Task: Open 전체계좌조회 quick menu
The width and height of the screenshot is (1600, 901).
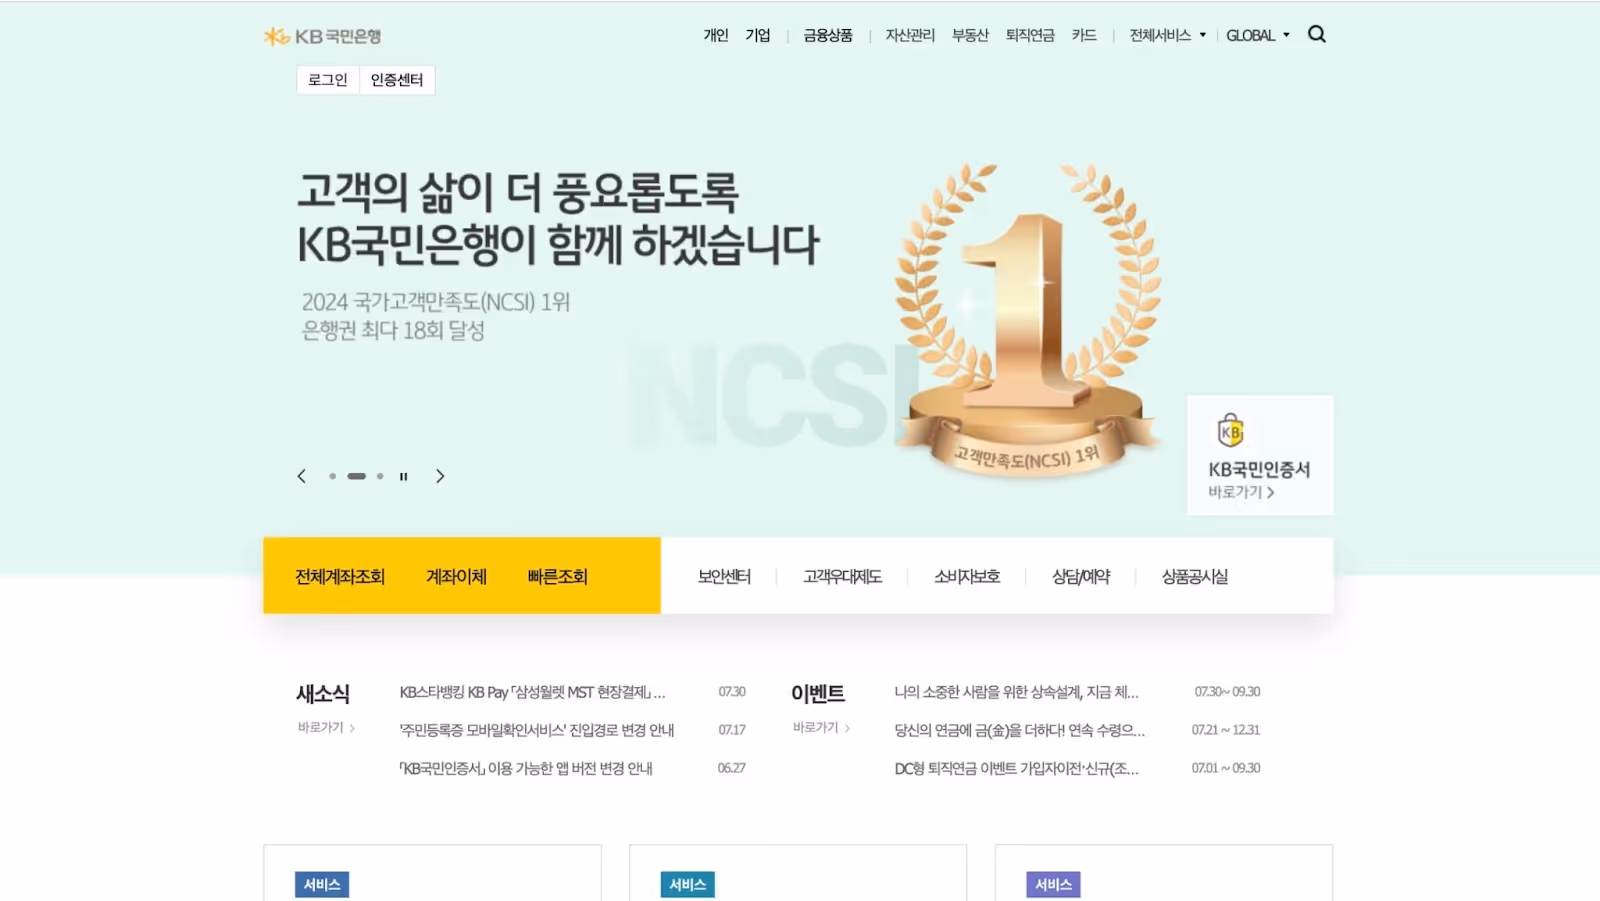Action: [340, 576]
